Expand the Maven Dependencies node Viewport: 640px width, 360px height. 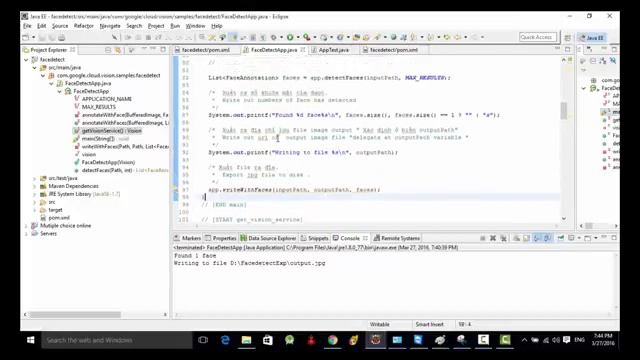tap(35, 186)
